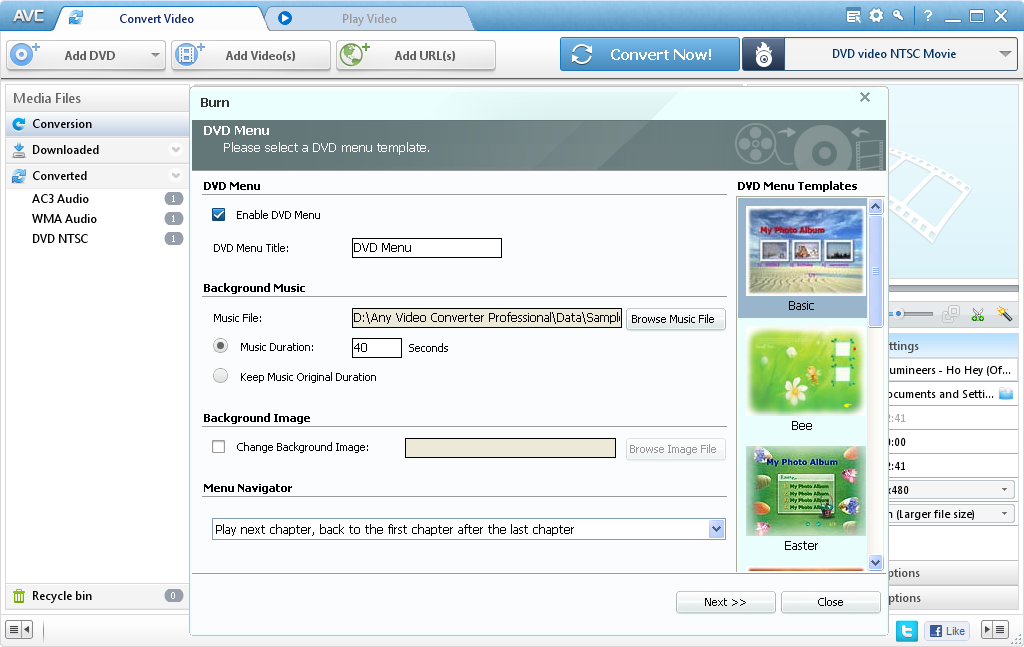The image size is (1024, 647).
Task: Click Add URL(s) button
Action: pos(416,55)
